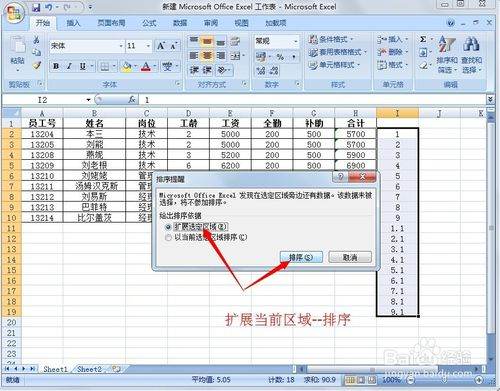Switch to the Formulas ribbon tab
This screenshot has width=500, height=391.
(x=149, y=23)
